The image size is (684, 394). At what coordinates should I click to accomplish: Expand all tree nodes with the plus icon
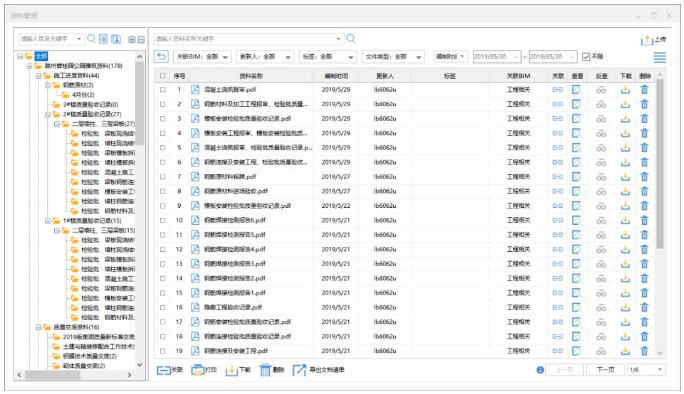click(132, 39)
